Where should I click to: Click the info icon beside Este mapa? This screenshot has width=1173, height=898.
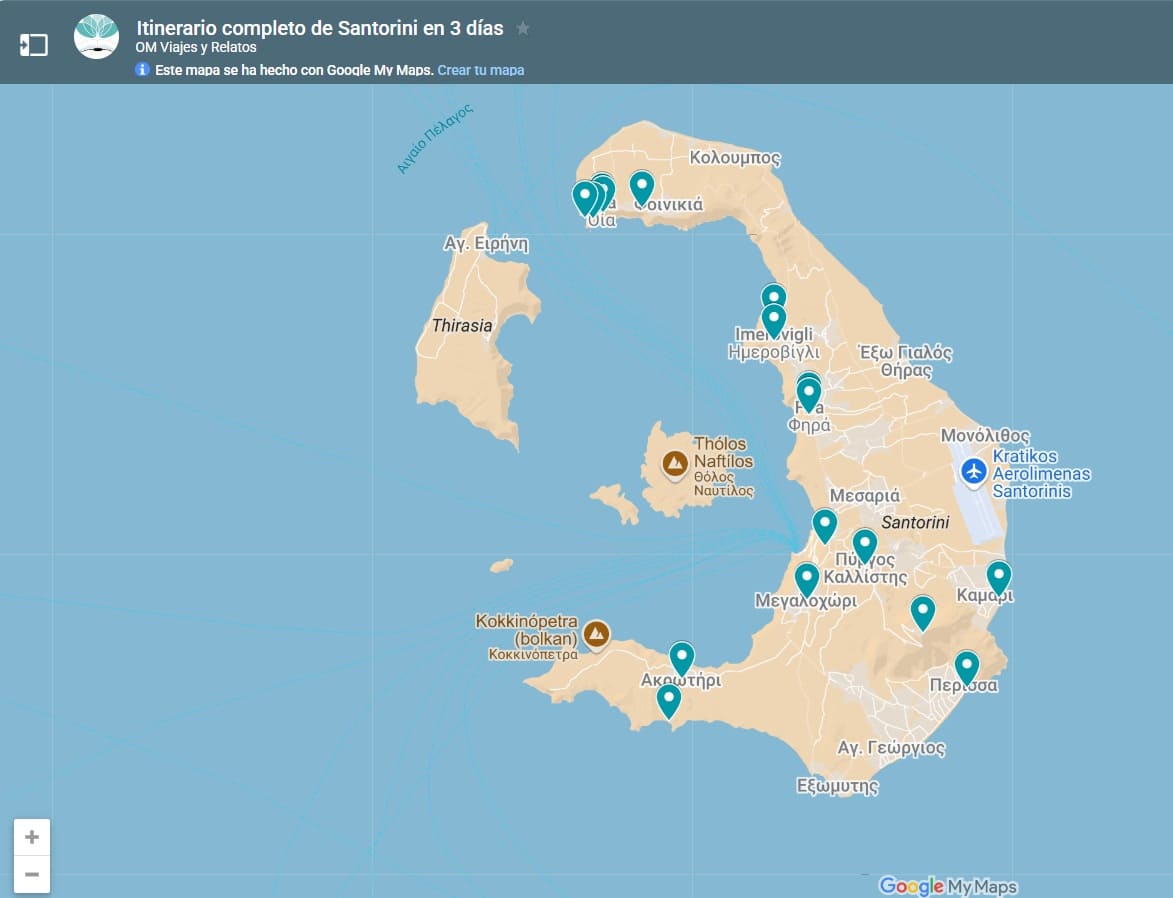click(x=142, y=70)
